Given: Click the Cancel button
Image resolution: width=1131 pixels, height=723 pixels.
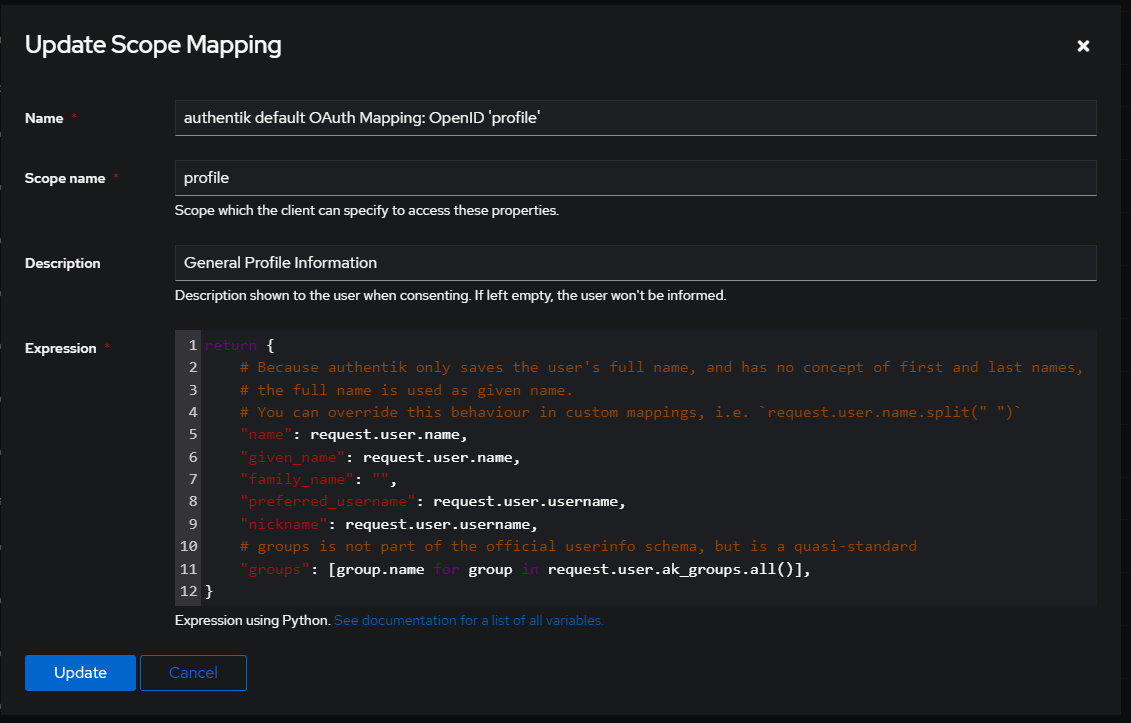Looking at the screenshot, I should [x=193, y=673].
